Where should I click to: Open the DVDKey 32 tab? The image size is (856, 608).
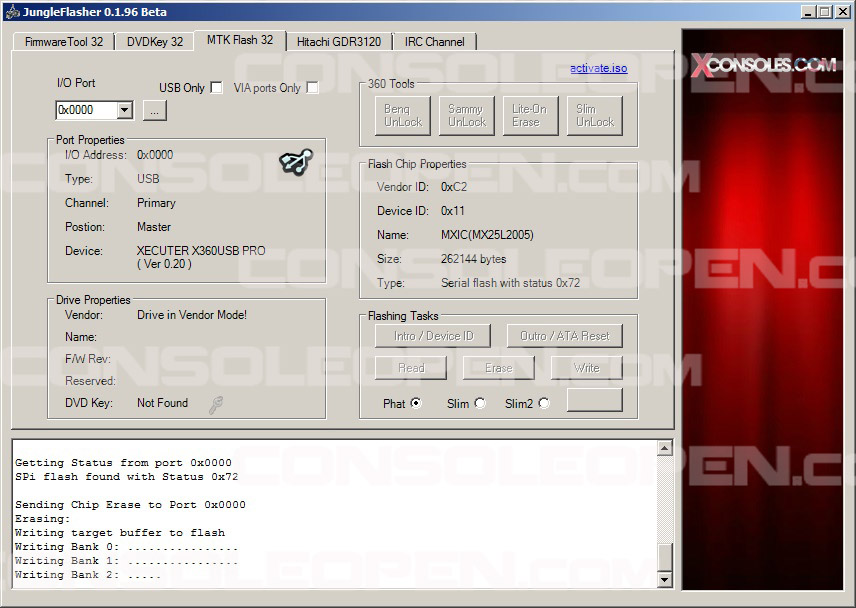pos(155,42)
